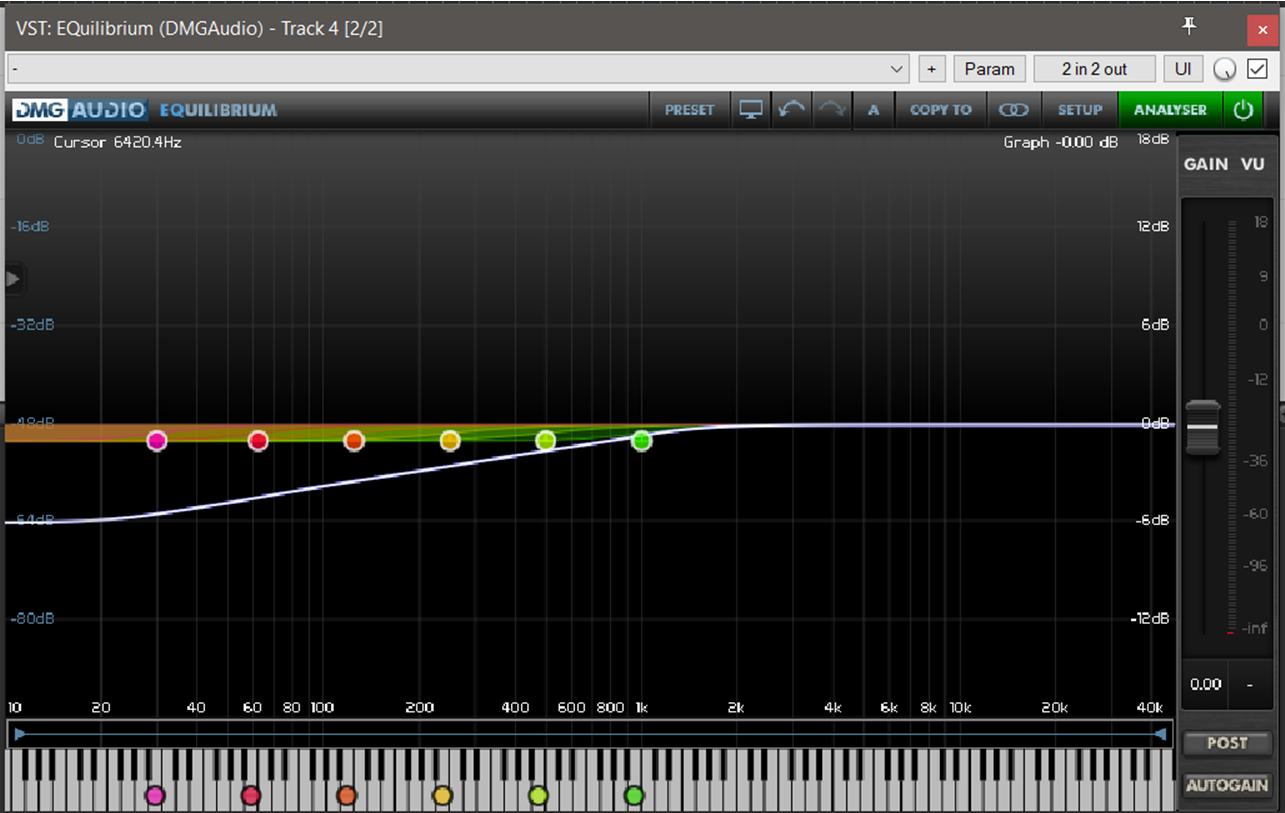Screen dimensions: 1285x813
Task: Click the "1k" frequency label
Action: [x=642, y=708]
